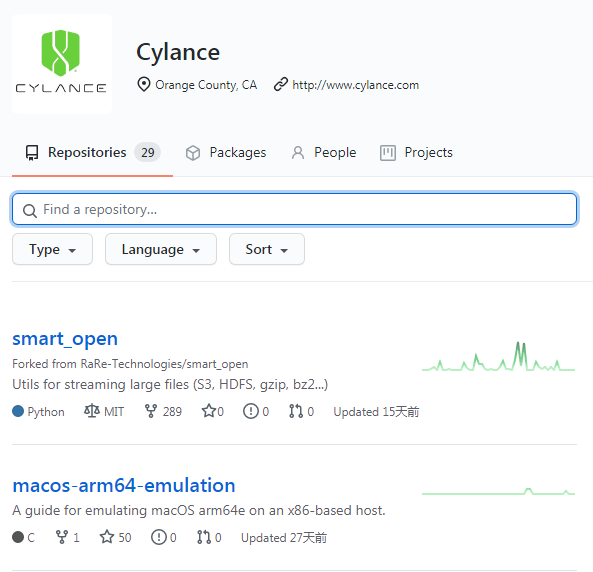Viewport: 593px width, 572px height.
Task: Open the smart_open repository link
Action: (x=65, y=339)
